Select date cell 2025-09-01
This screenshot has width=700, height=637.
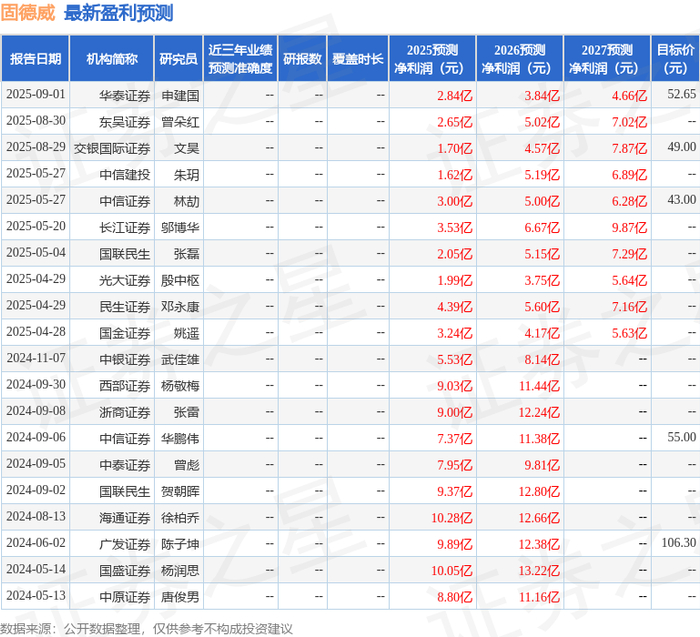point(36,94)
